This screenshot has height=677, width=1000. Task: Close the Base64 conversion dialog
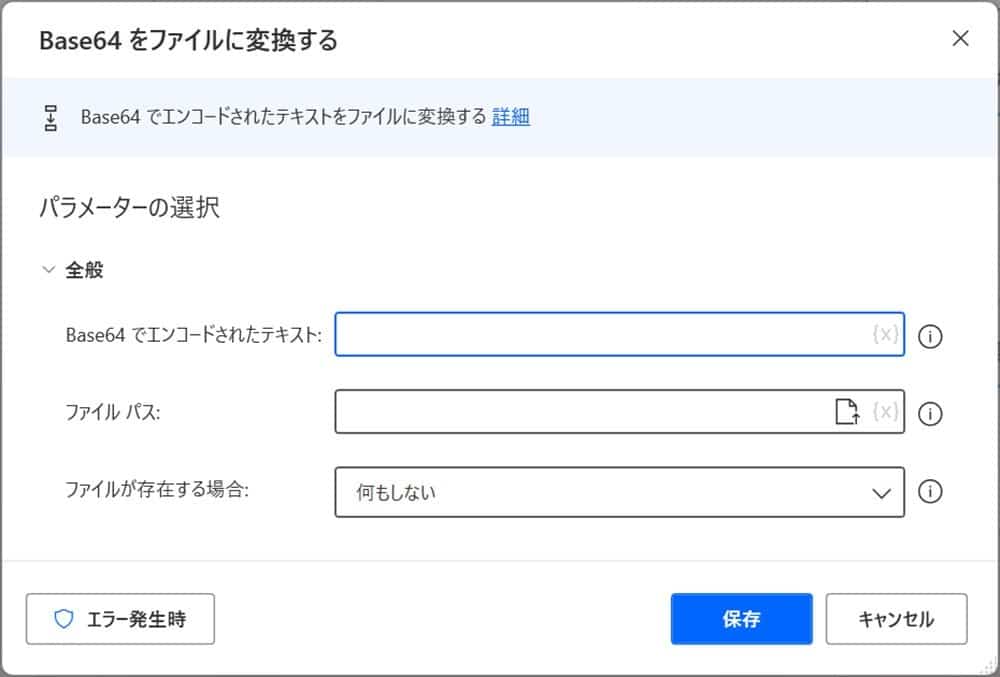[960, 39]
